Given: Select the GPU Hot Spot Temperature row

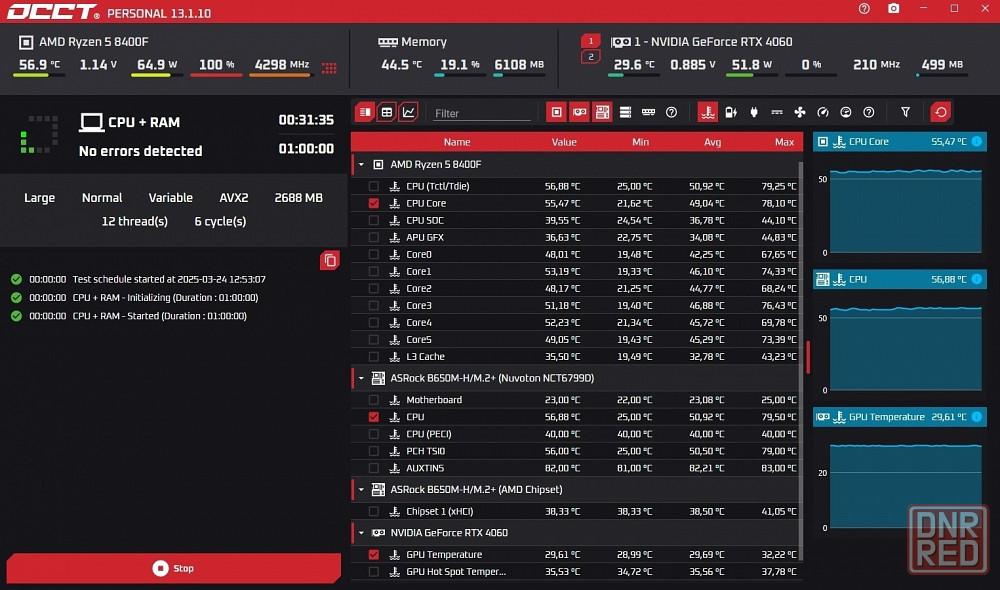Looking at the screenshot, I should (577, 572).
